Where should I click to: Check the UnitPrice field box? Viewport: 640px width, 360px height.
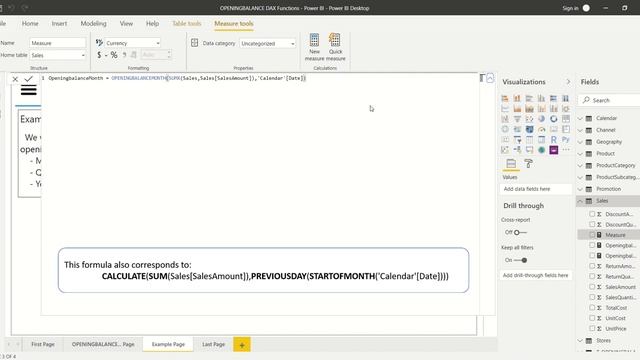point(592,328)
